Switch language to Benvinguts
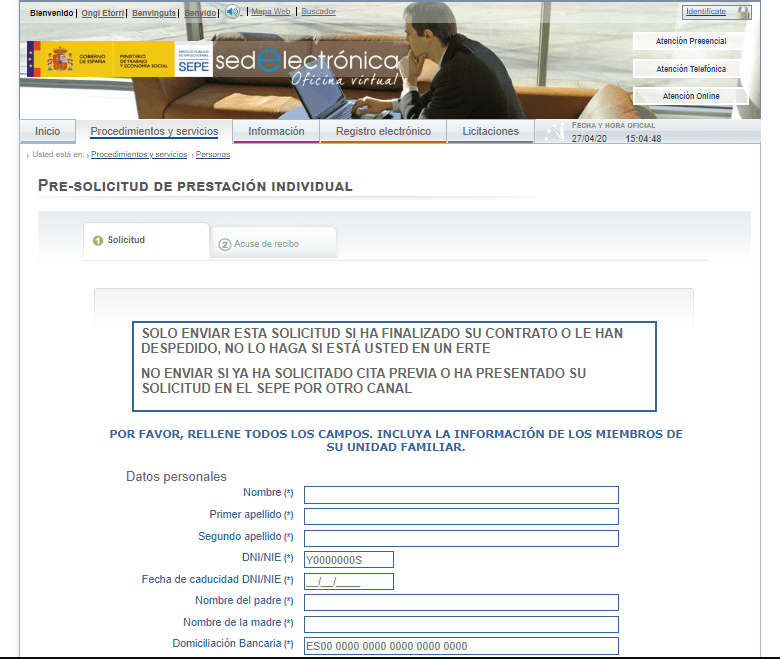The image size is (780, 659). click(x=155, y=12)
